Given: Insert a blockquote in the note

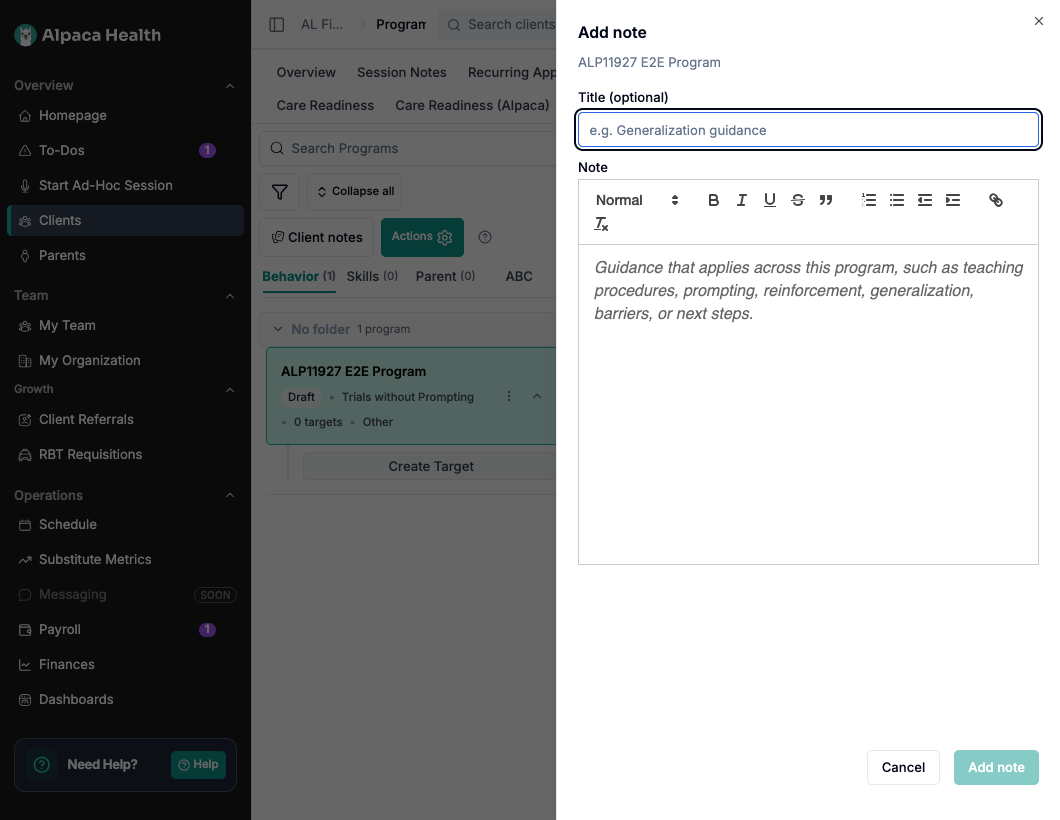Looking at the screenshot, I should pyautogui.click(x=825, y=200).
